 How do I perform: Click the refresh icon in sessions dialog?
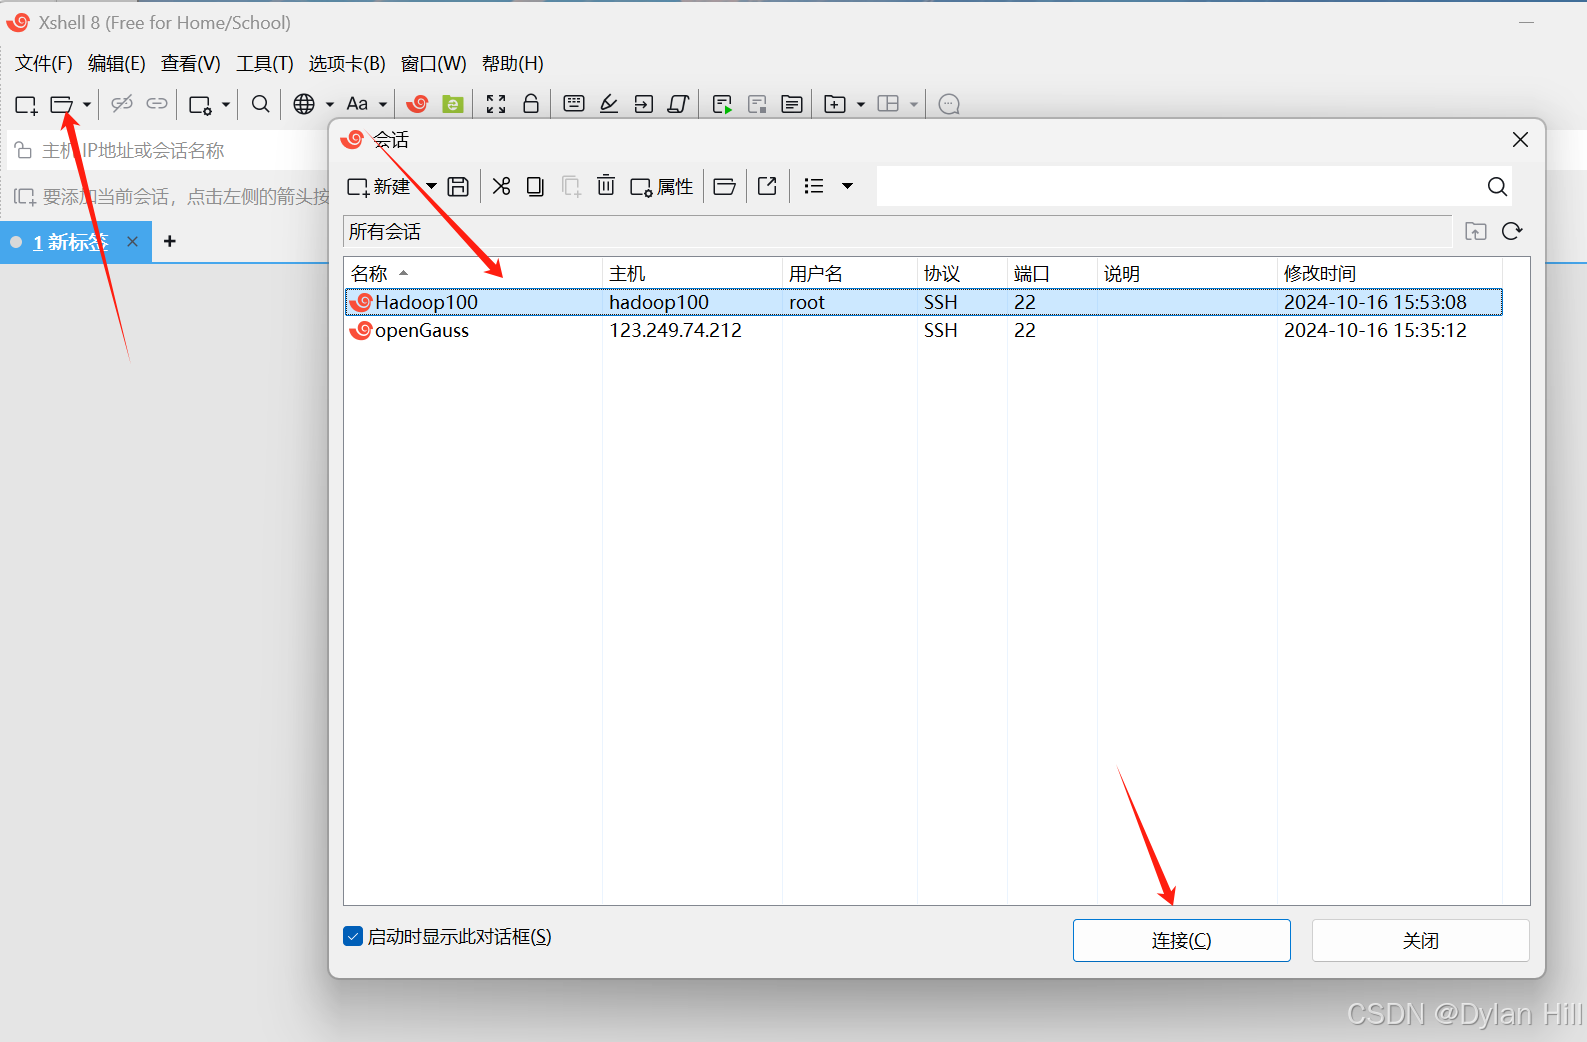click(1512, 231)
